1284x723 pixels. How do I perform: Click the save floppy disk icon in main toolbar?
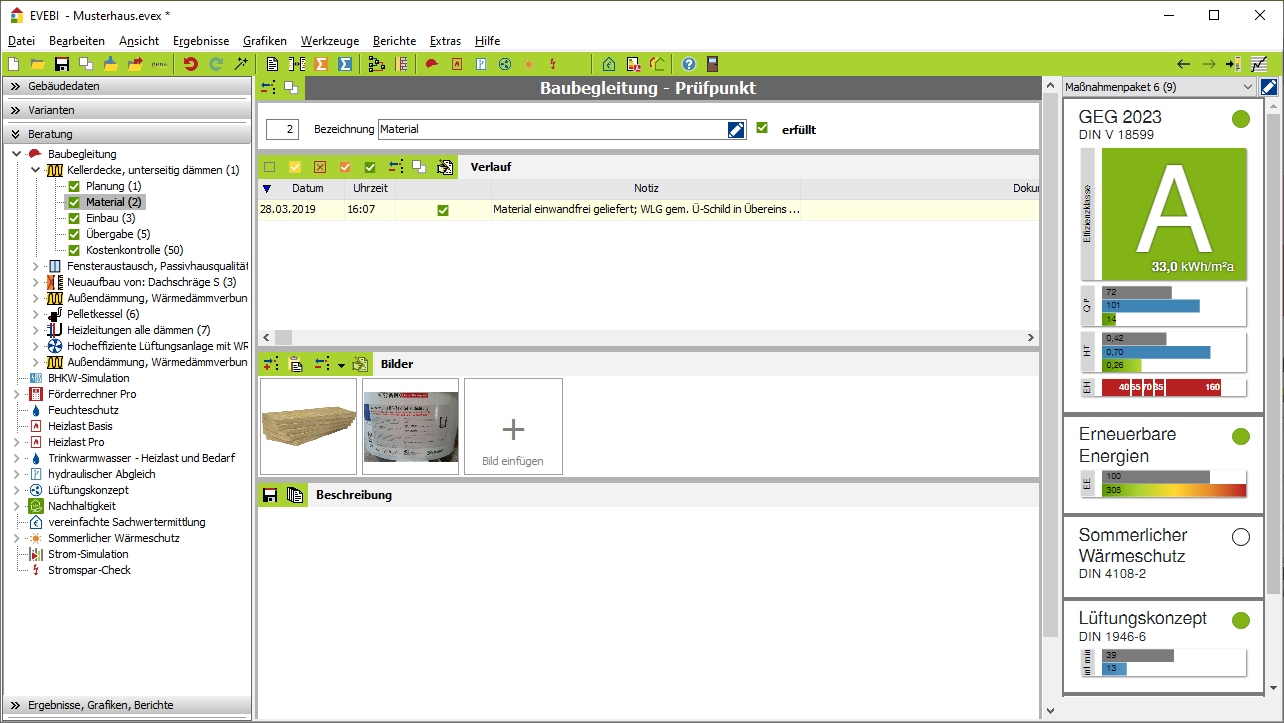coord(62,64)
